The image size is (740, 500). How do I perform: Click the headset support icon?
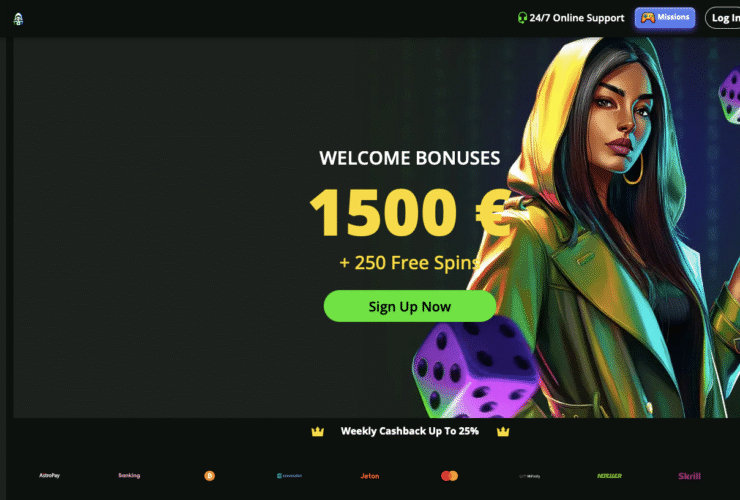[522, 18]
